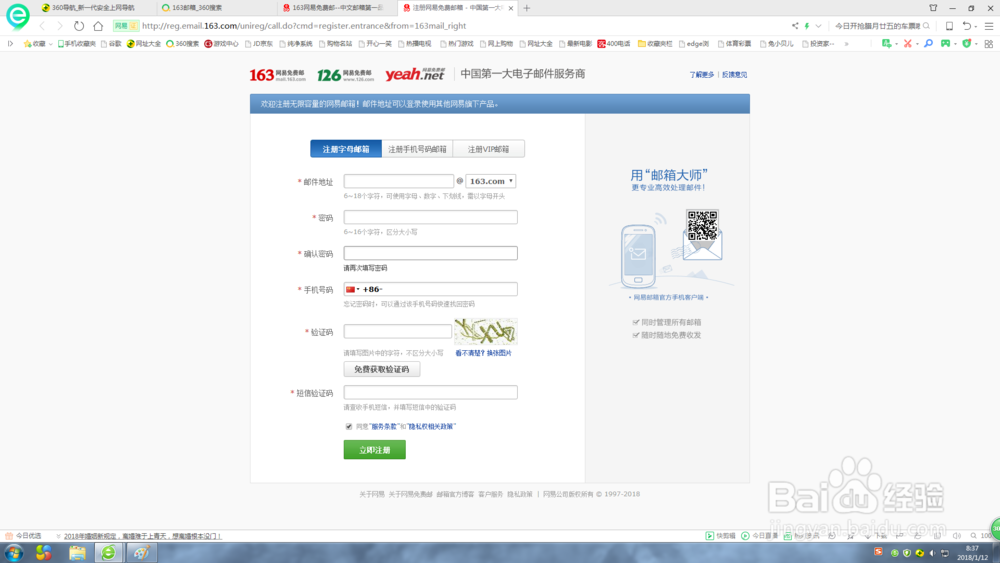Click the 确认密码 input field
The height and width of the screenshot is (563, 1000).
430,253
